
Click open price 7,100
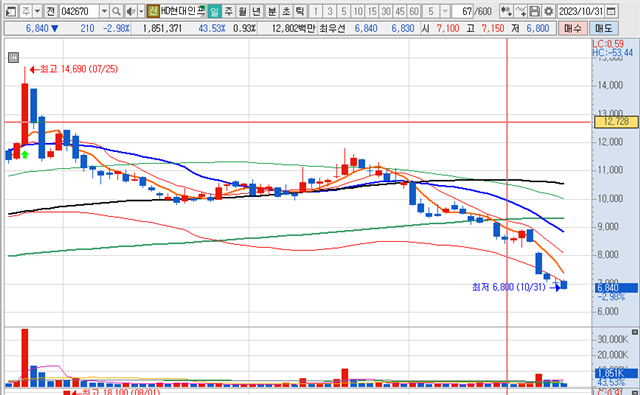tap(448, 29)
